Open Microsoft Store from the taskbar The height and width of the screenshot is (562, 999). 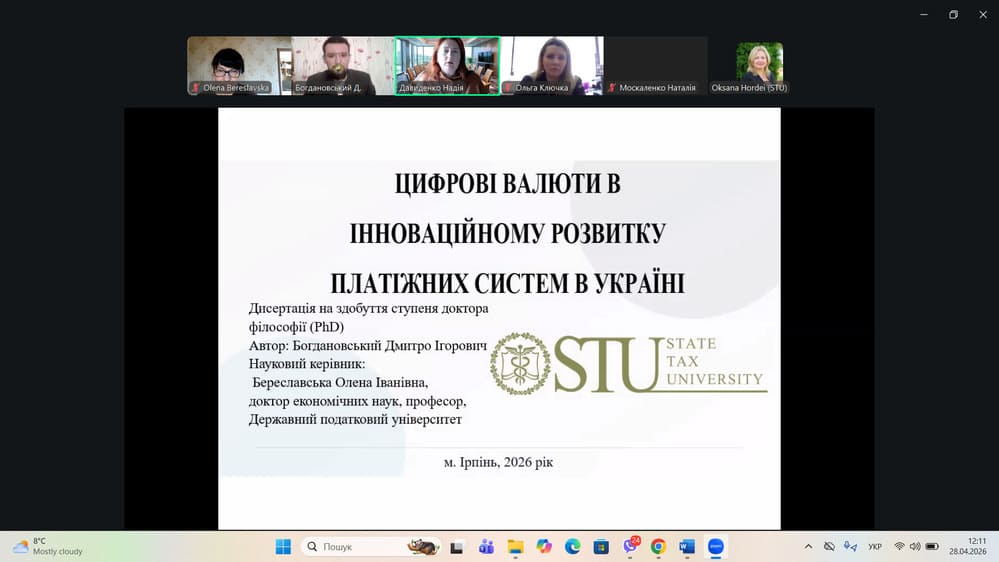click(601, 547)
